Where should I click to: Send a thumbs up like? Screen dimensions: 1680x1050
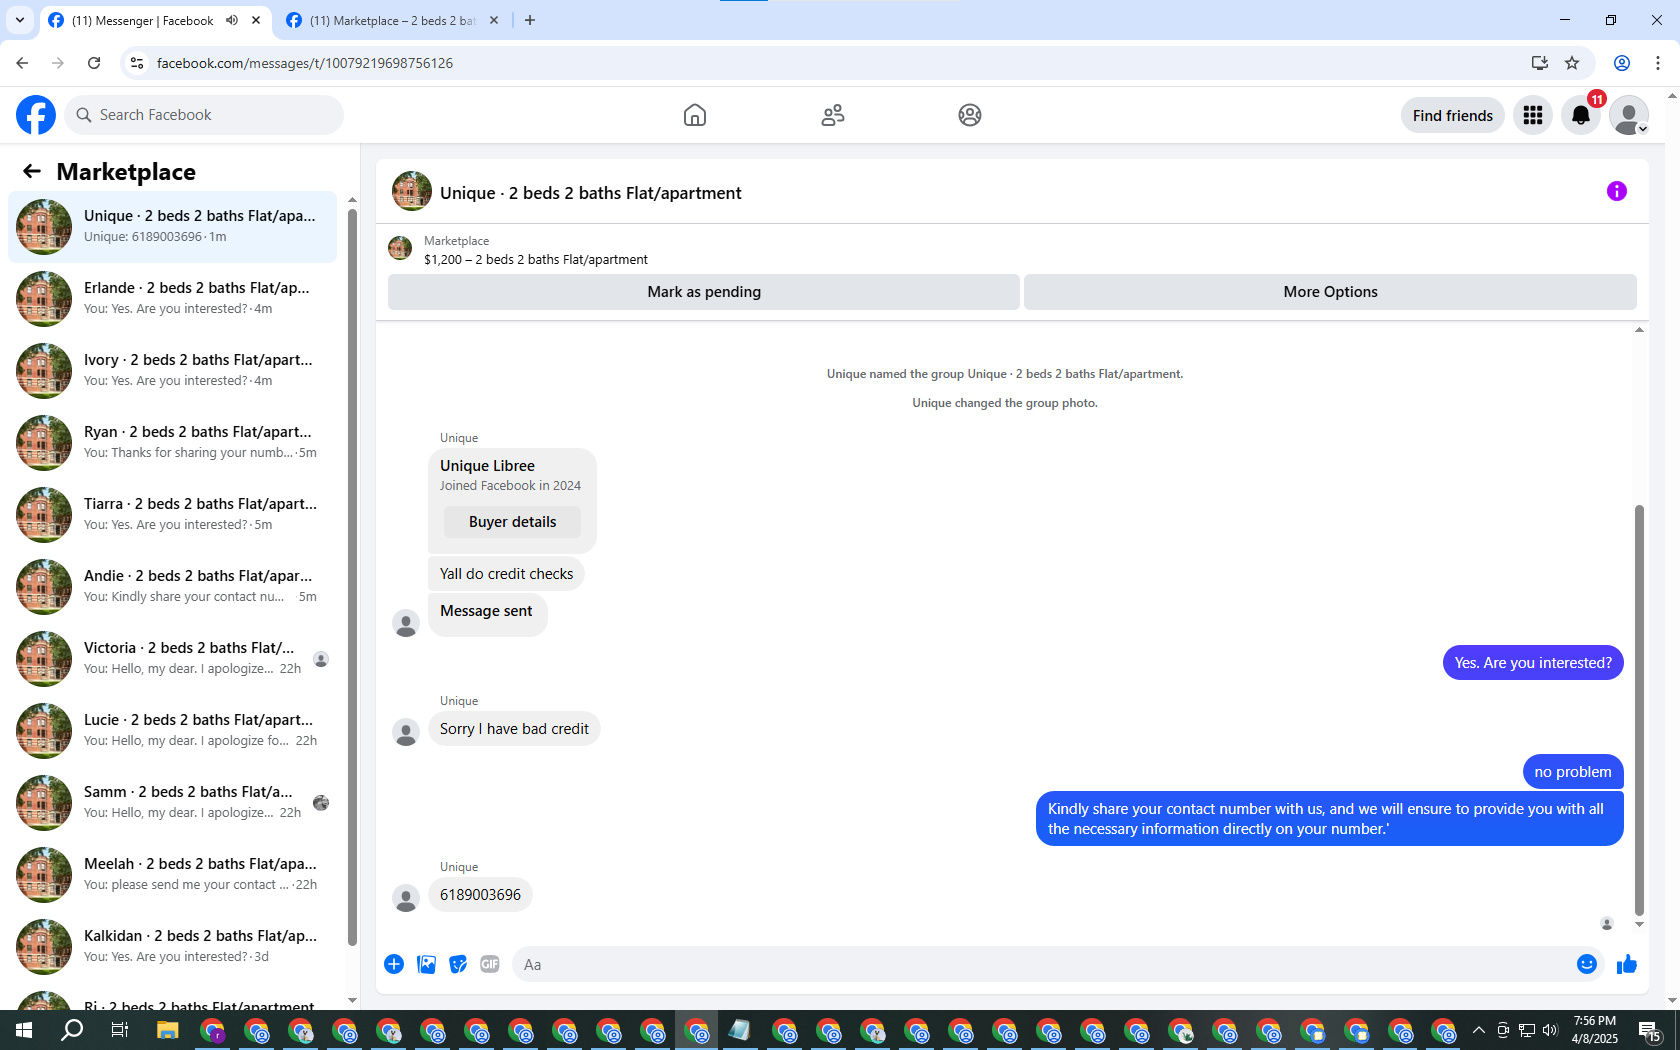click(x=1627, y=964)
